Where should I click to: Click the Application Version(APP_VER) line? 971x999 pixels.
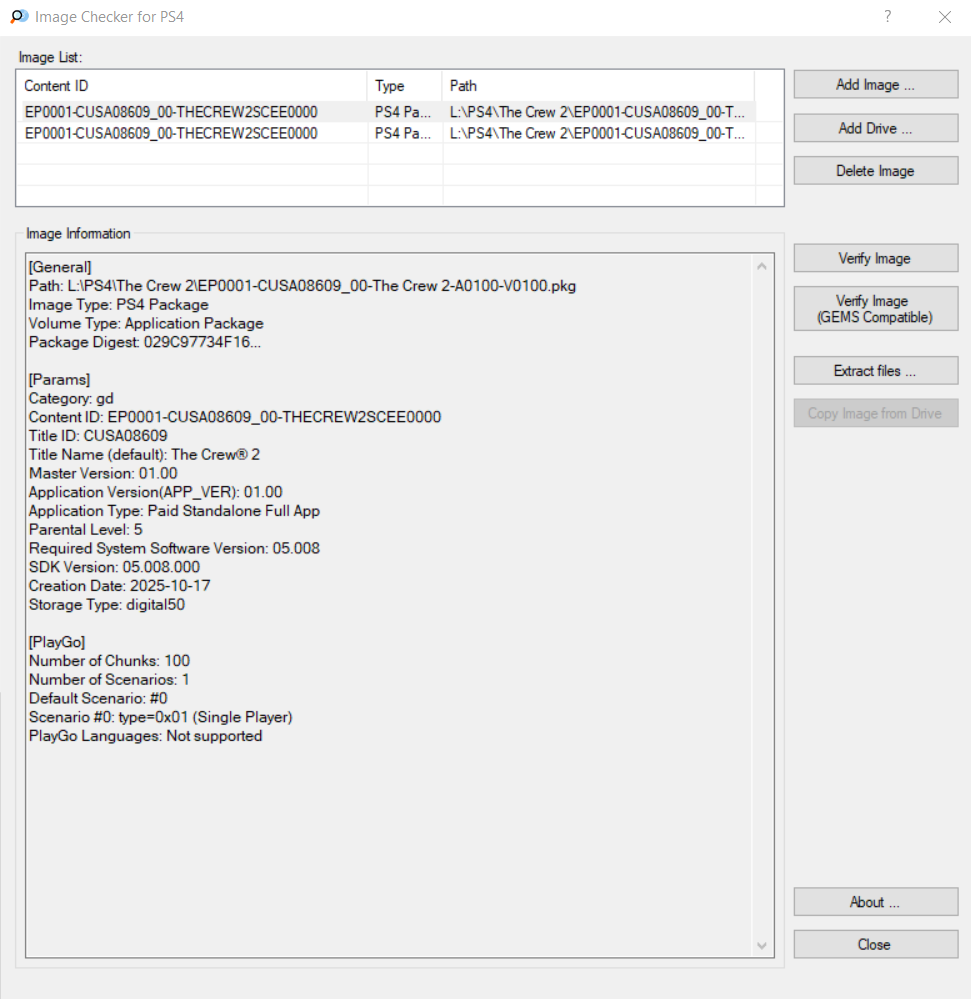pyautogui.click(x=155, y=492)
